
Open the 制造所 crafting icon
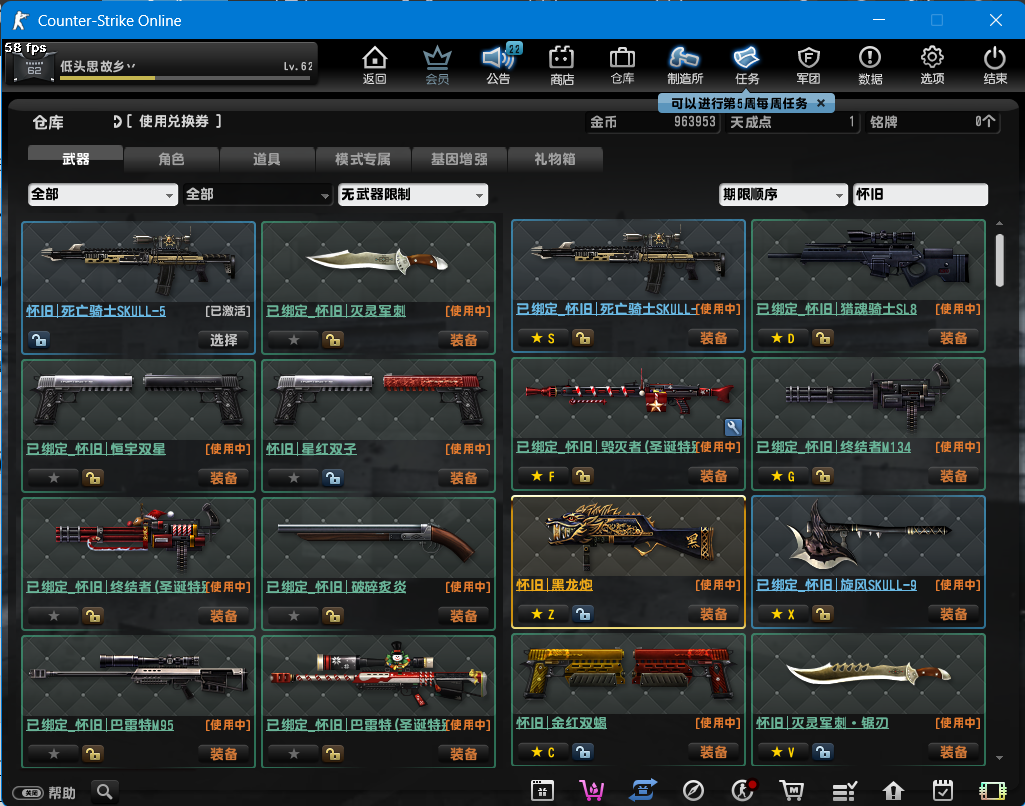(x=684, y=65)
